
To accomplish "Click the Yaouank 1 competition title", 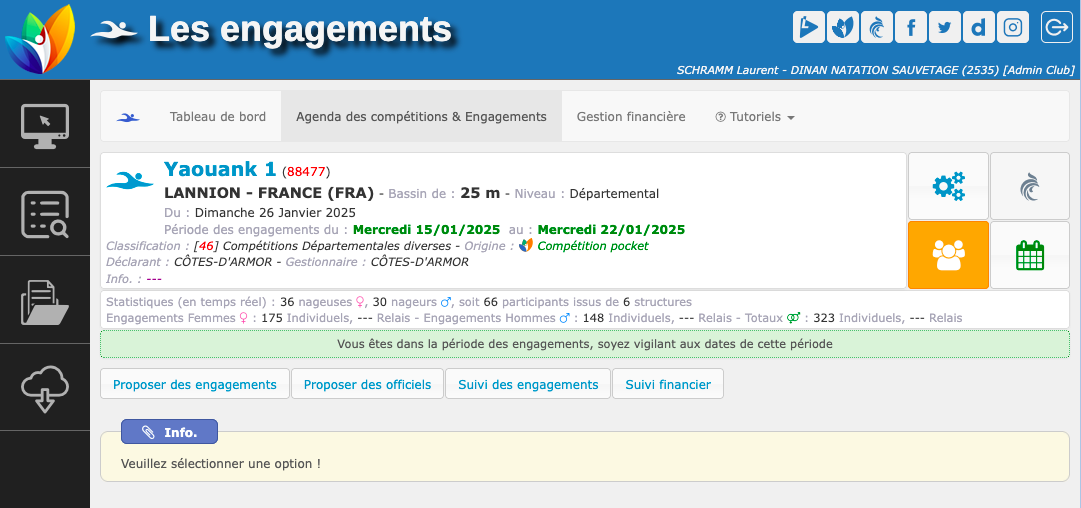I will [219, 169].
